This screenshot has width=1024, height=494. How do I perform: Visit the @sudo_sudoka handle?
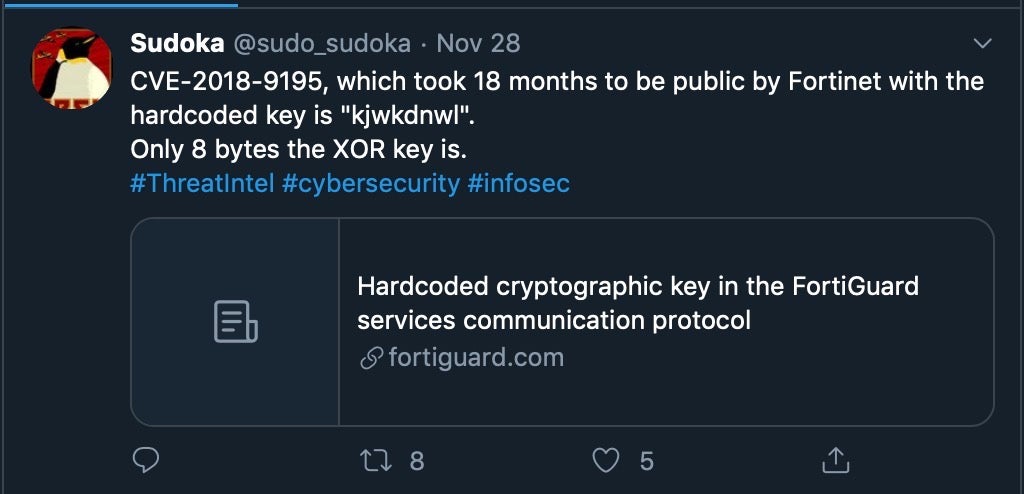coord(322,44)
